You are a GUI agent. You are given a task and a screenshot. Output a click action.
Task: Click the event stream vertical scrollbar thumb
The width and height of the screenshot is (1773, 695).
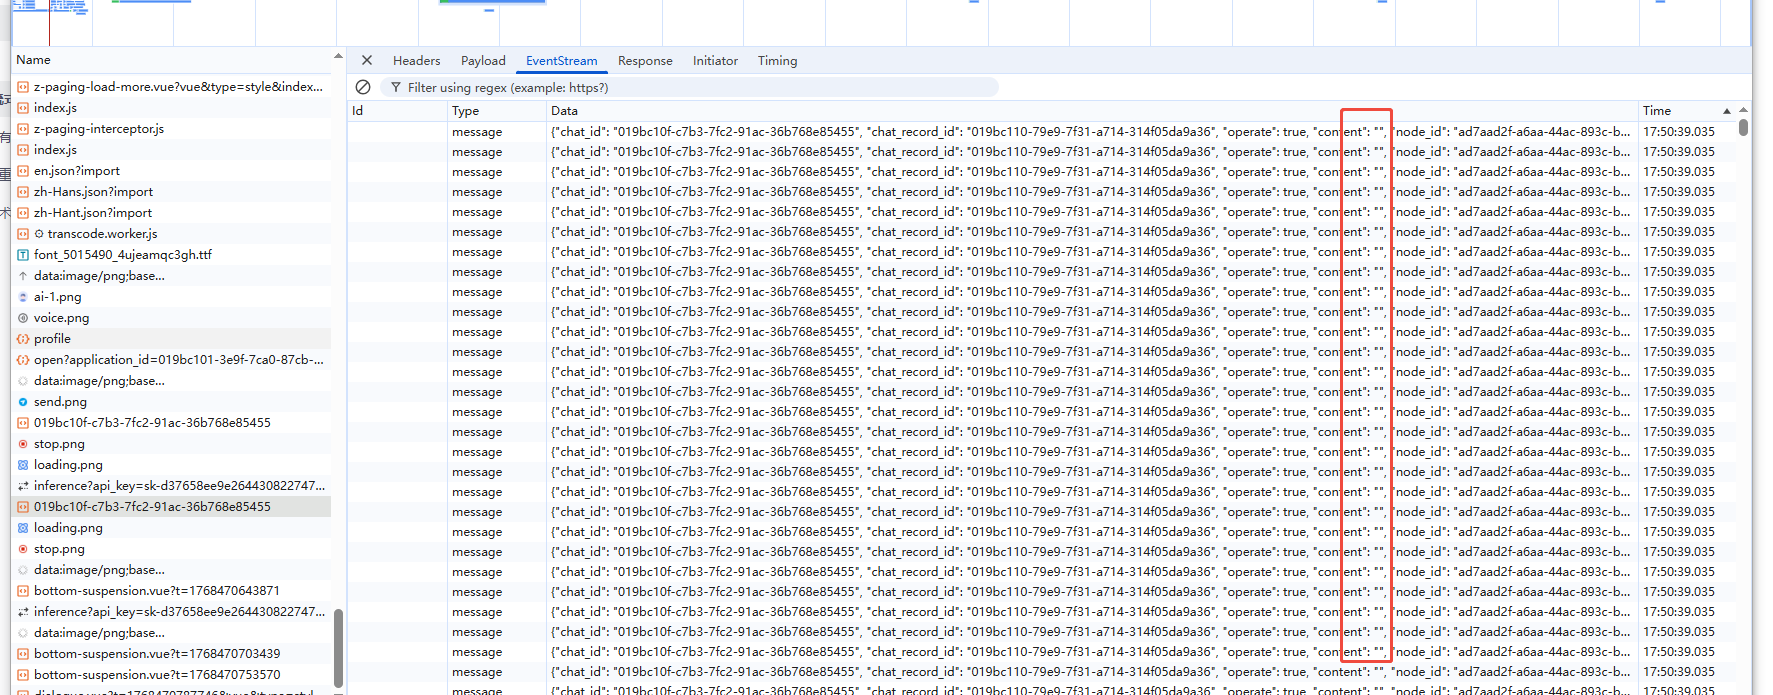1743,128
